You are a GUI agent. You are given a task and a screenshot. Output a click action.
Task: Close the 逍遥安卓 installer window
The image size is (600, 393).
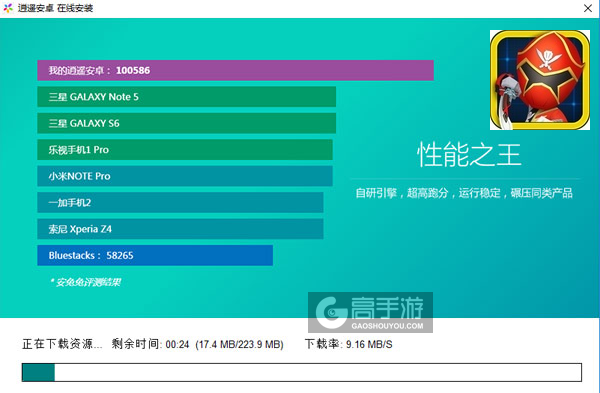click(588, 8)
